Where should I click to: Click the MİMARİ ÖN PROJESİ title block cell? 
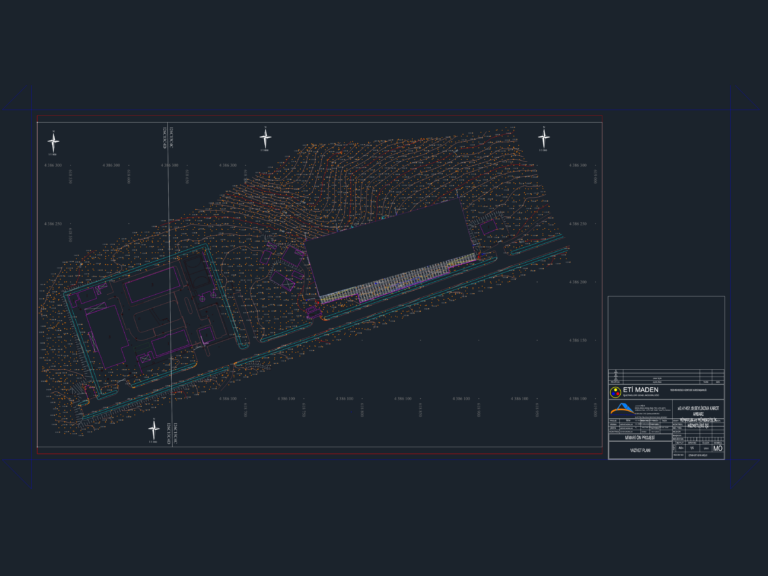click(640, 437)
